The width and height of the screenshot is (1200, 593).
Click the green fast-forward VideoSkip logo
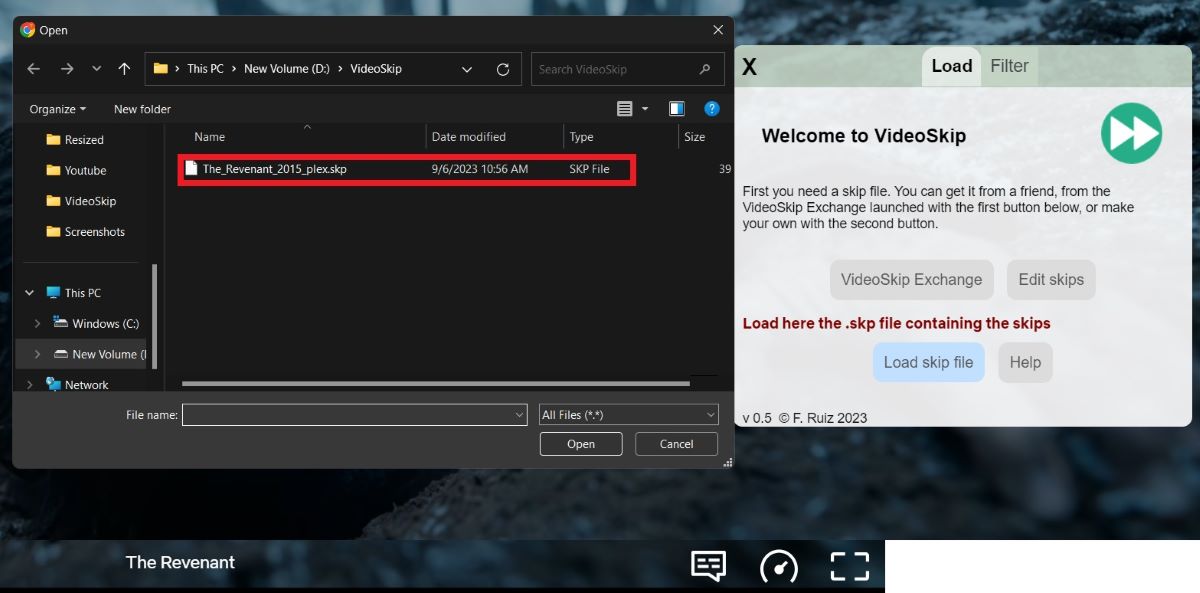1131,133
